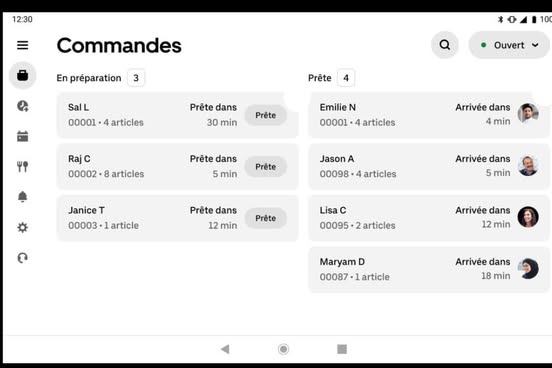Tap the Android home circle button
The image size is (552, 368).
tap(283, 349)
